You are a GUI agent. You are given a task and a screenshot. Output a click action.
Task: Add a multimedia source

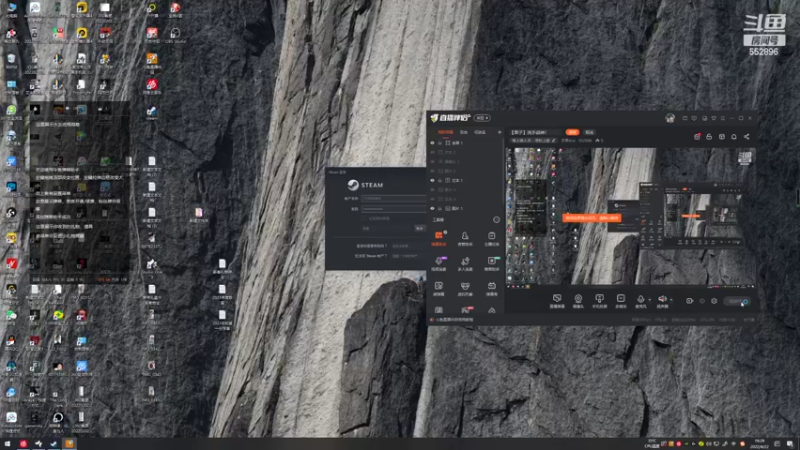coord(620,301)
